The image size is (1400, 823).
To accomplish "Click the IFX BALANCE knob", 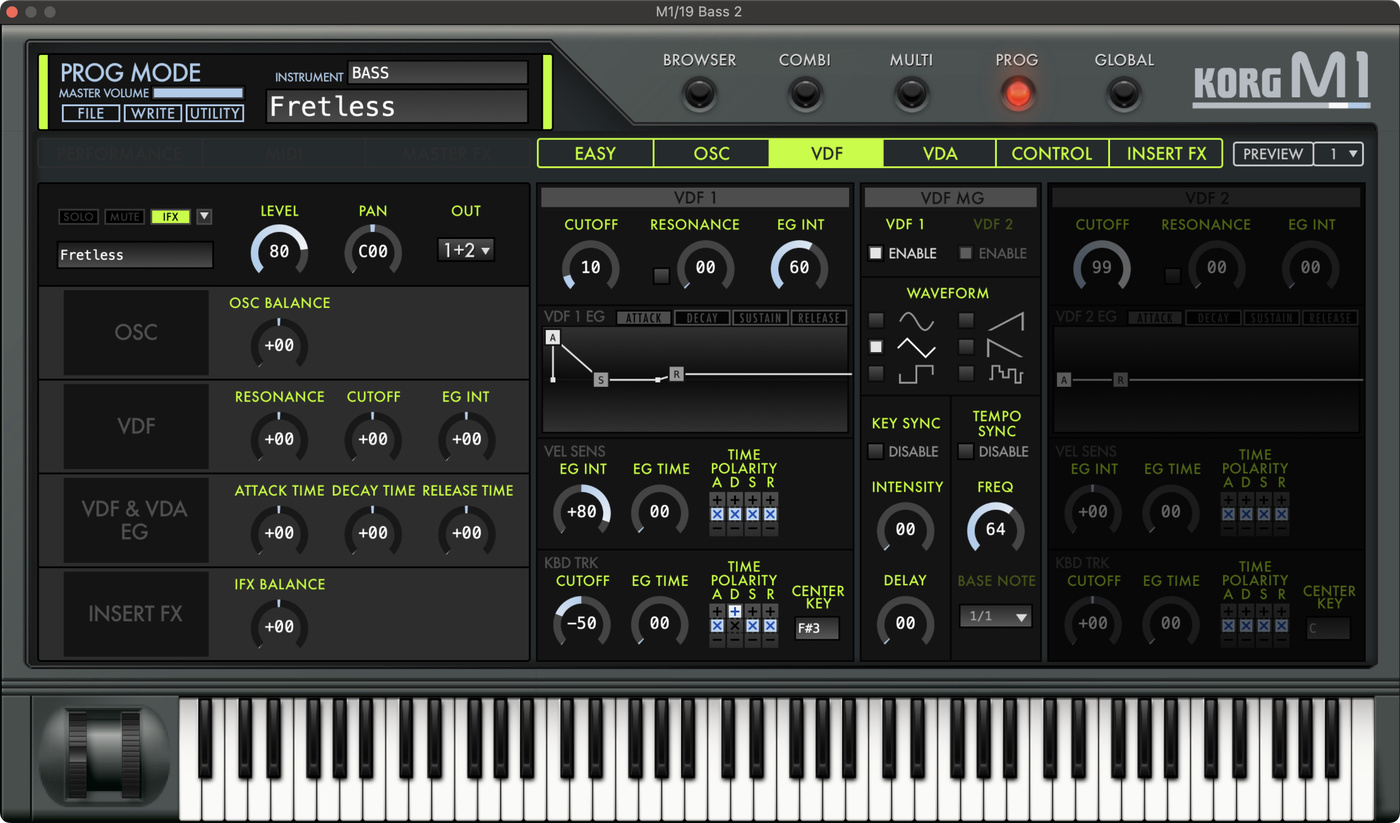I will [279, 626].
